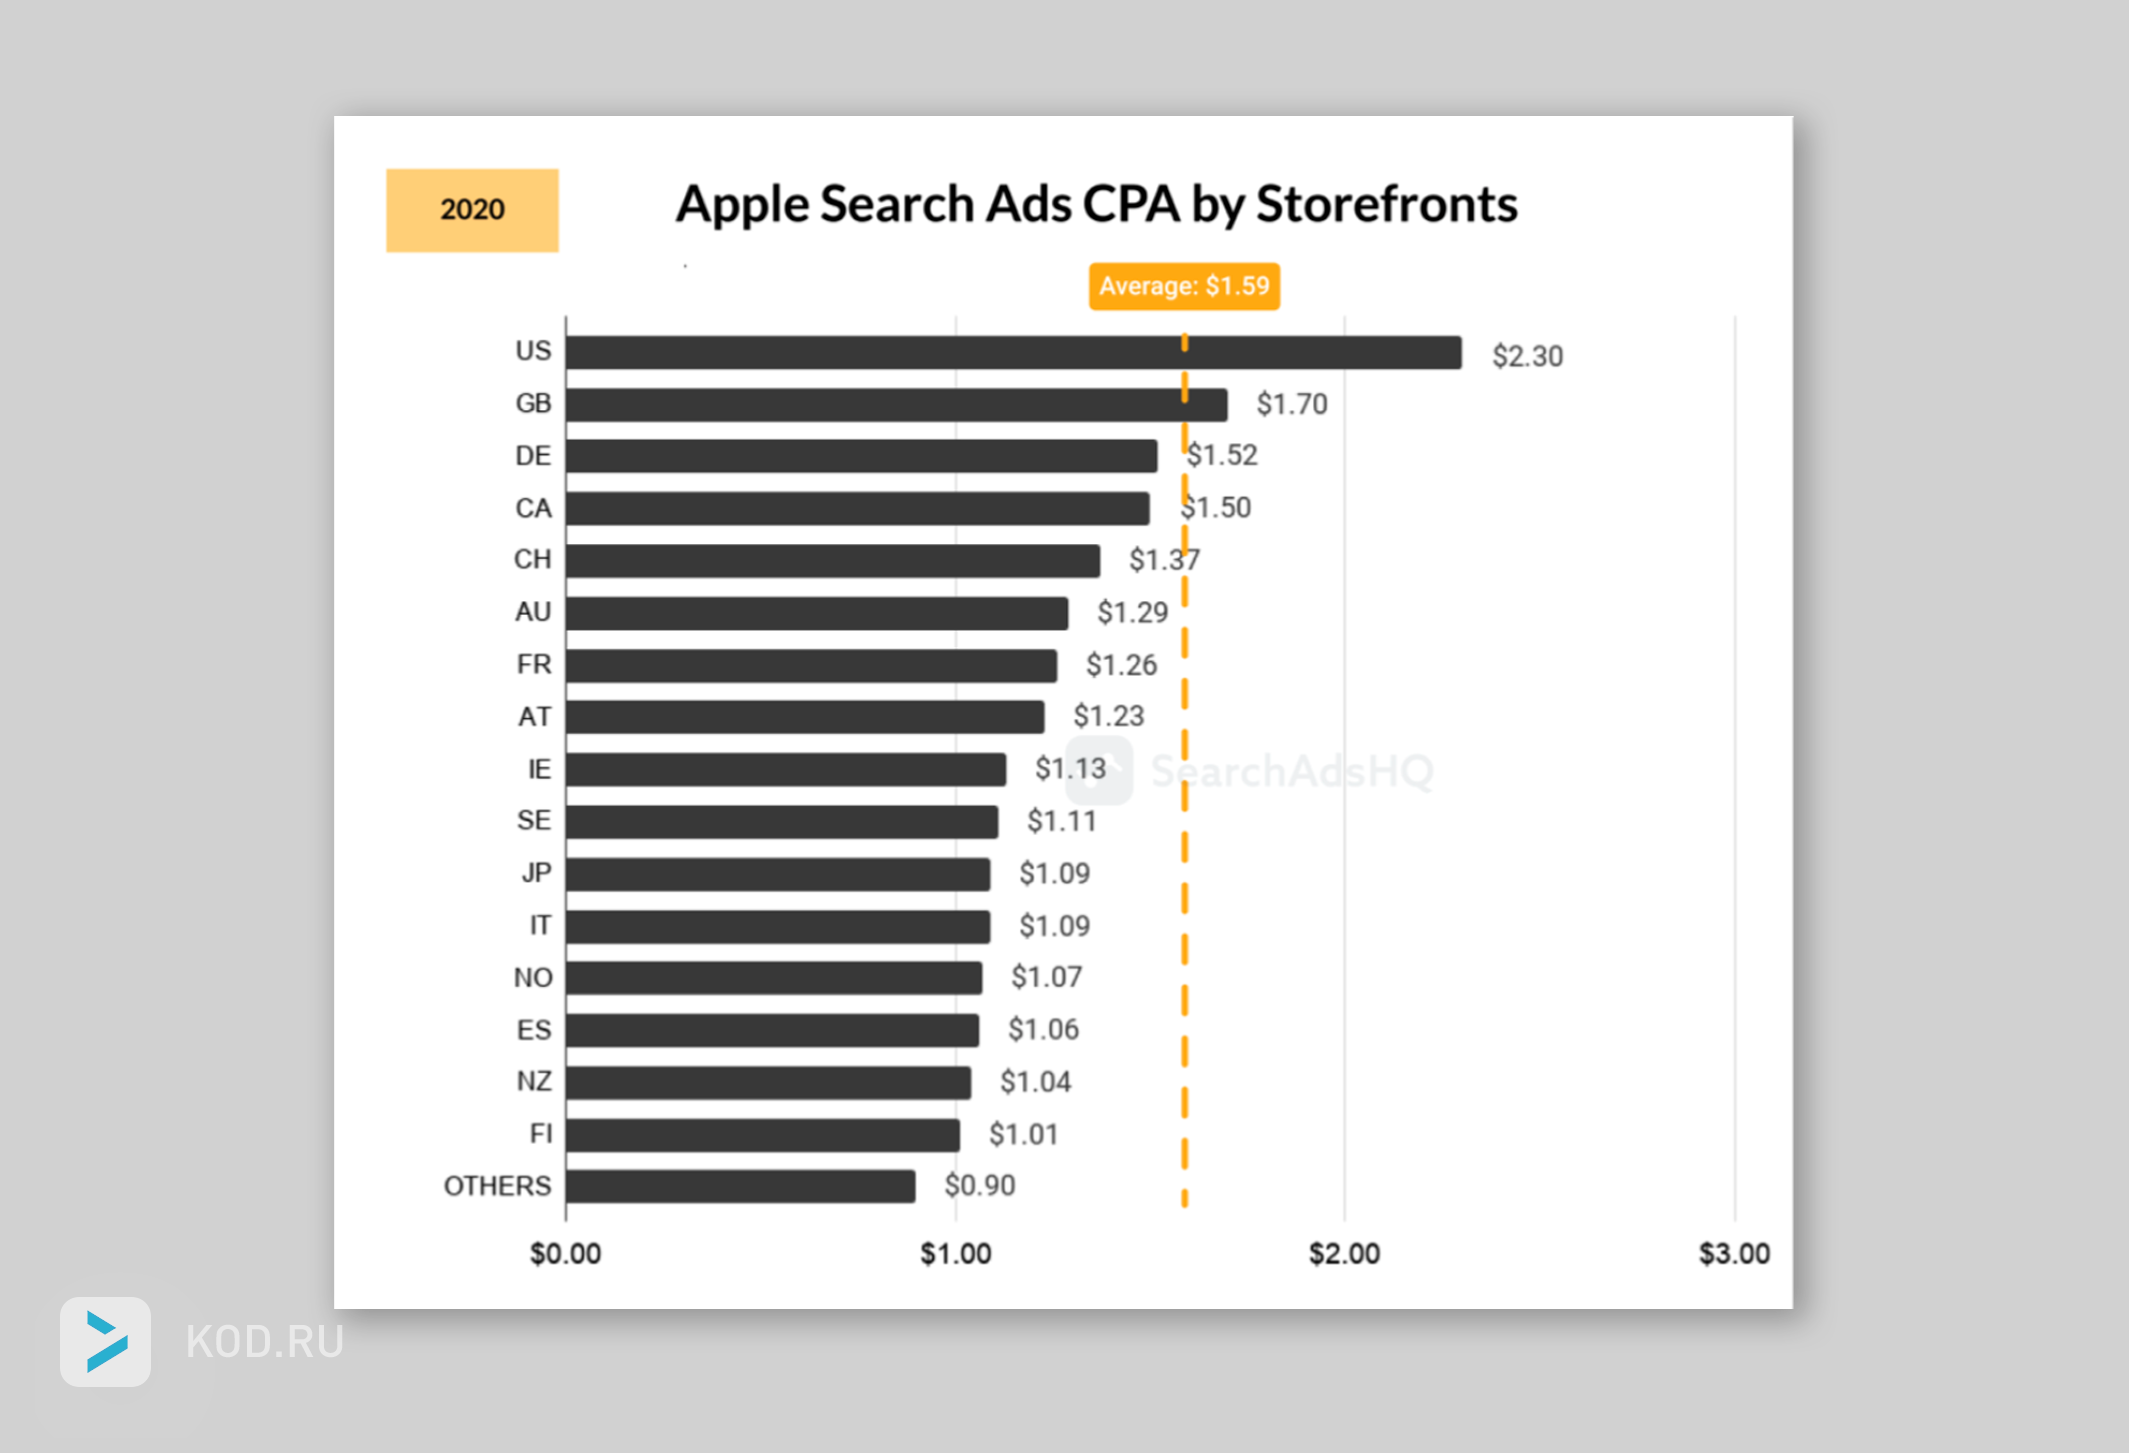Click the DE country label
Screen dimensions: 2129x1453
click(x=533, y=456)
